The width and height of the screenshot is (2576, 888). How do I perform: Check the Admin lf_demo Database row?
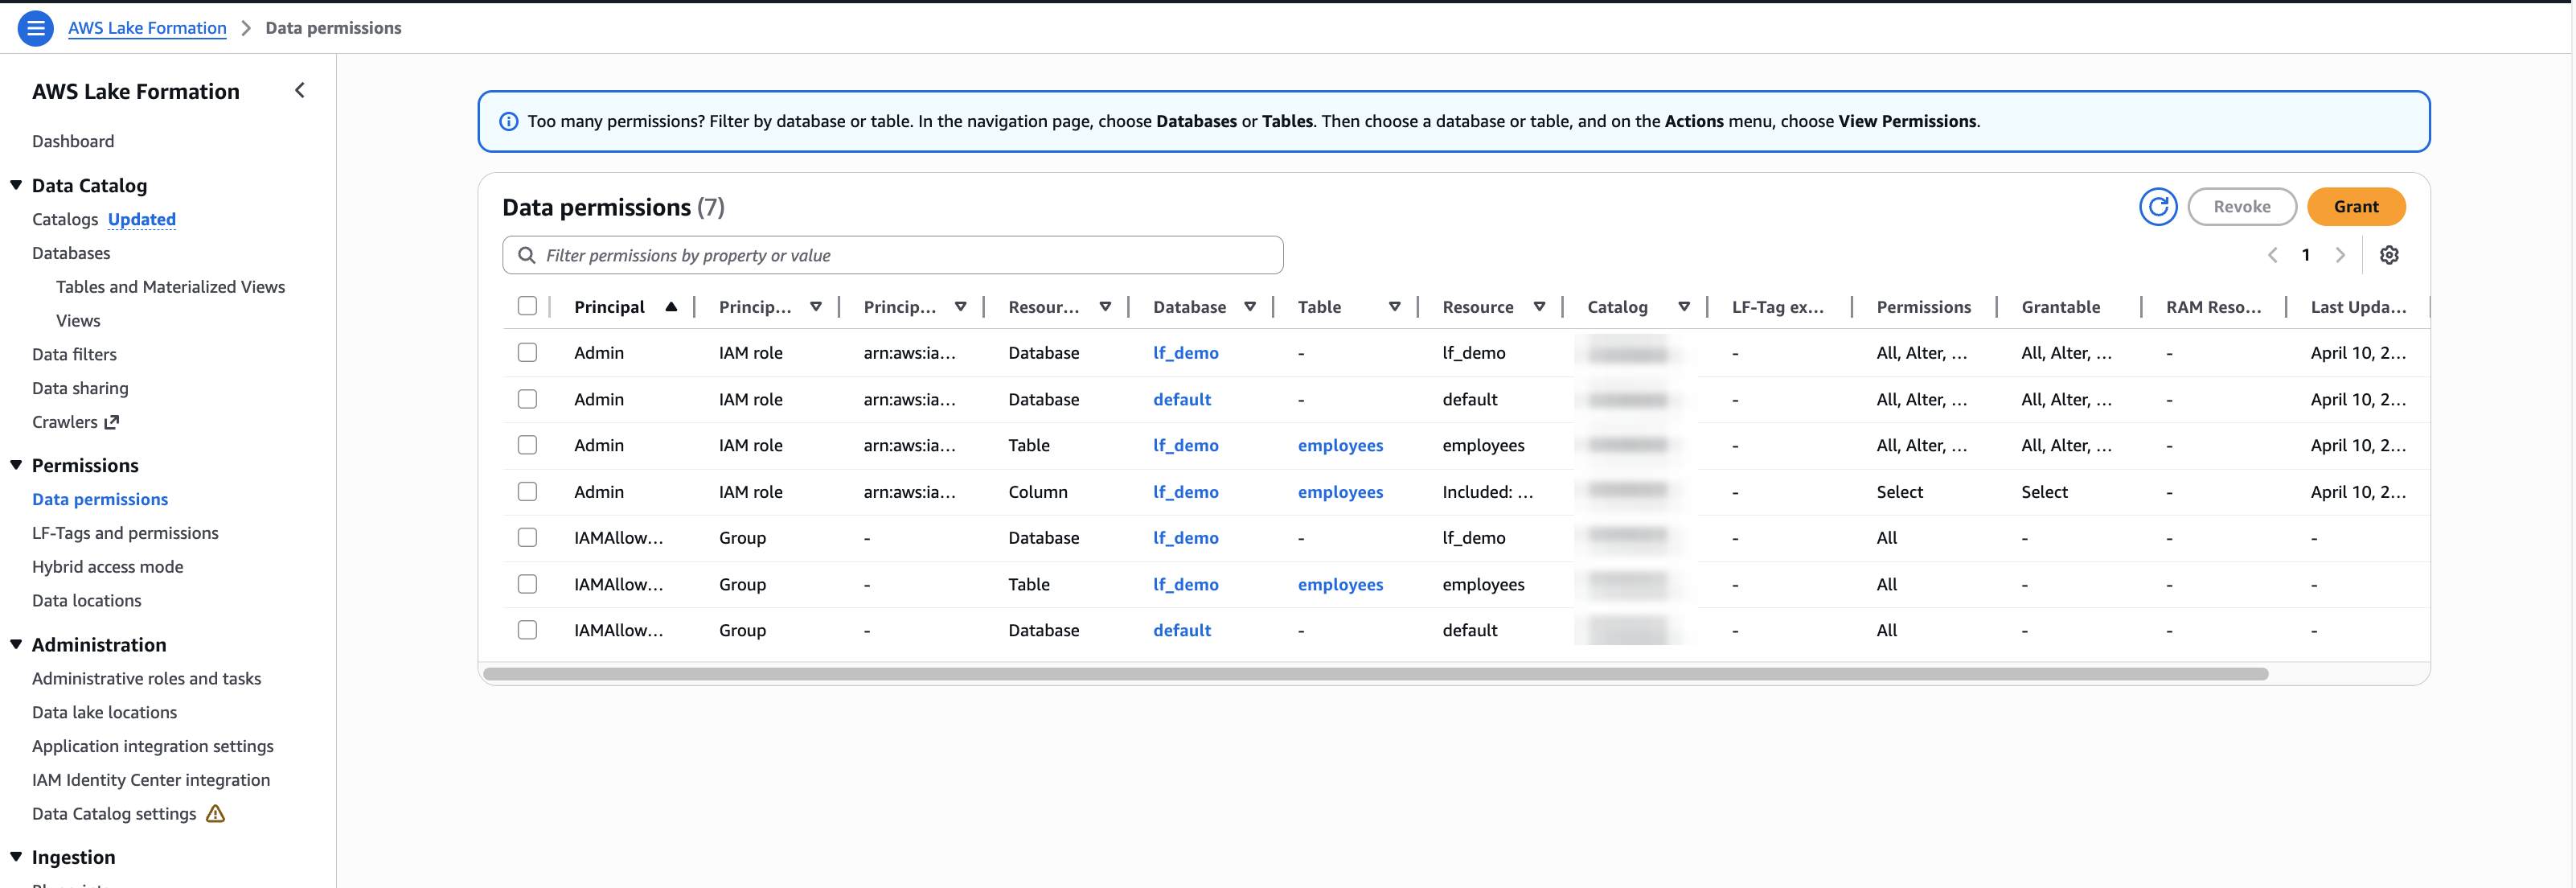click(x=527, y=352)
